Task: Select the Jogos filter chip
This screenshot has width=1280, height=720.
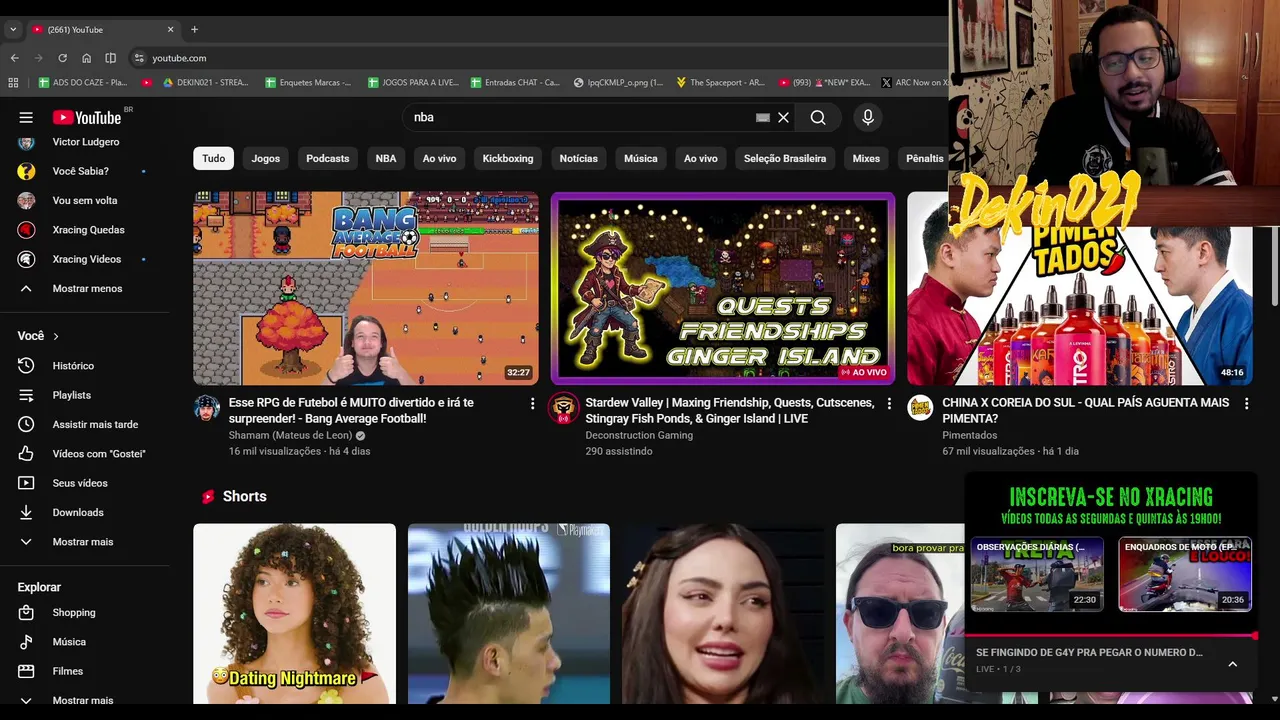Action: (x=266, y=158)
